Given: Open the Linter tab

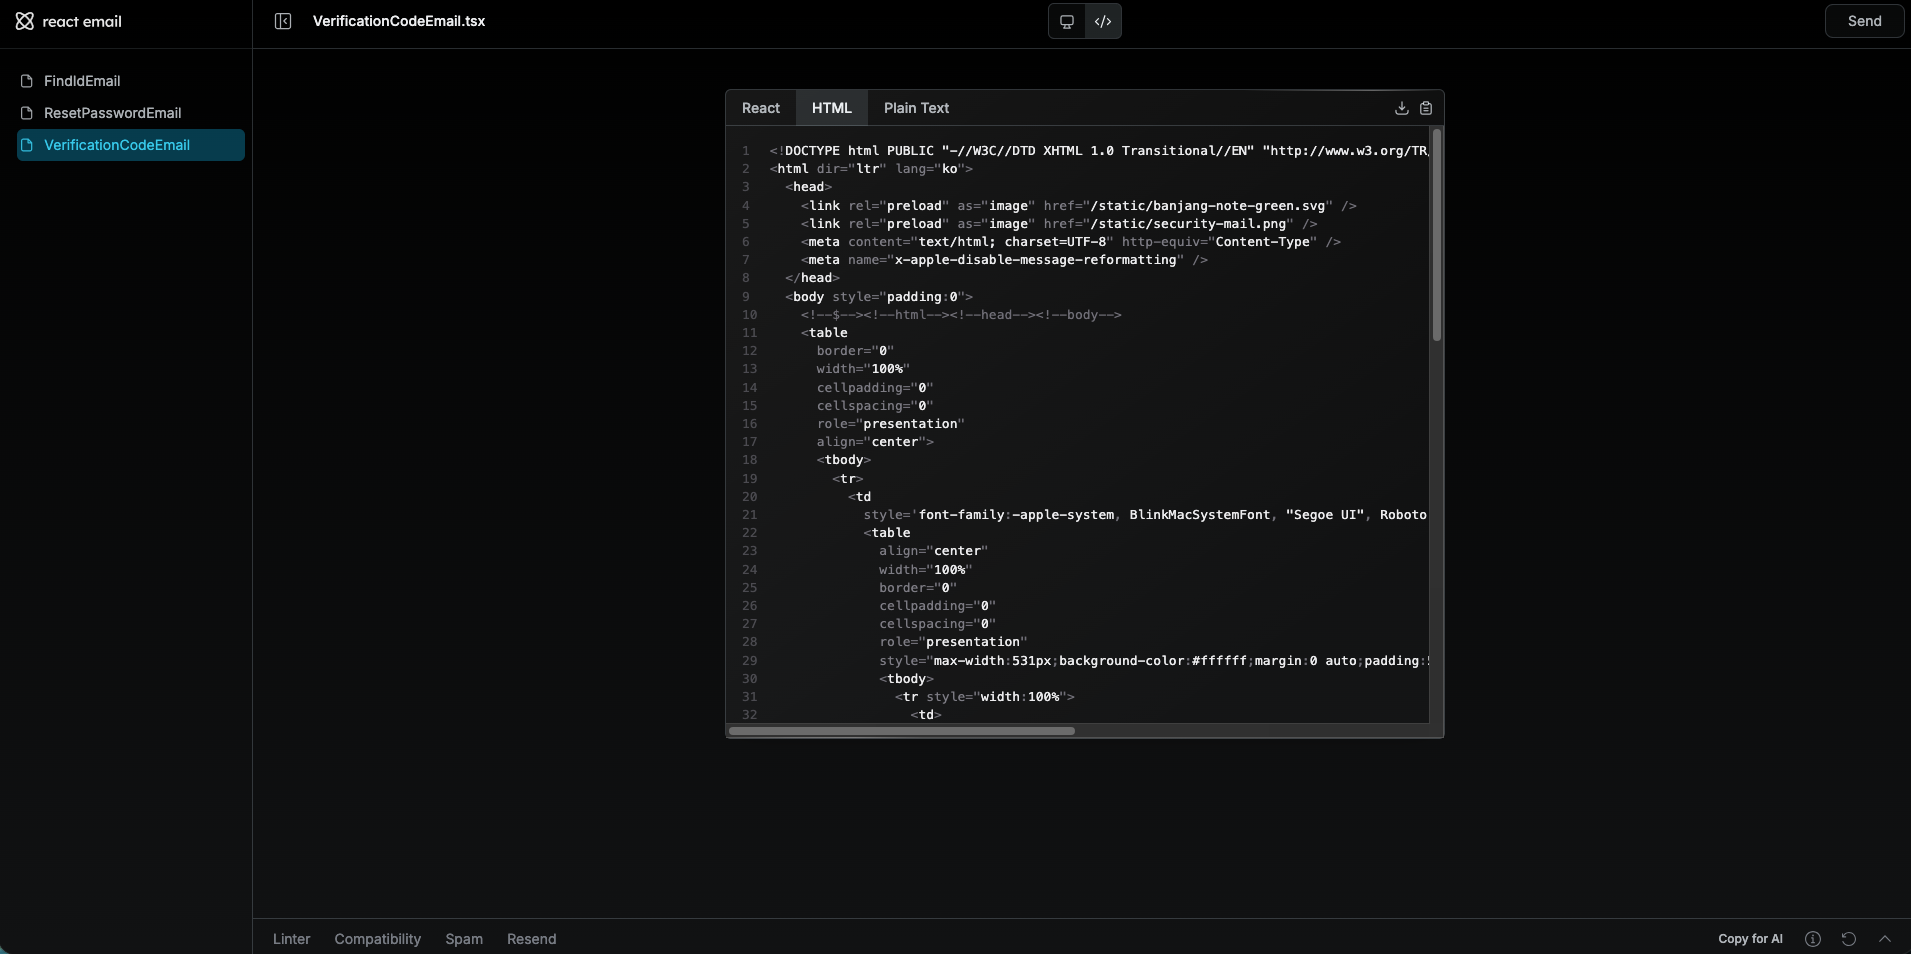Looking at the screenshot, I should [292, 939].
